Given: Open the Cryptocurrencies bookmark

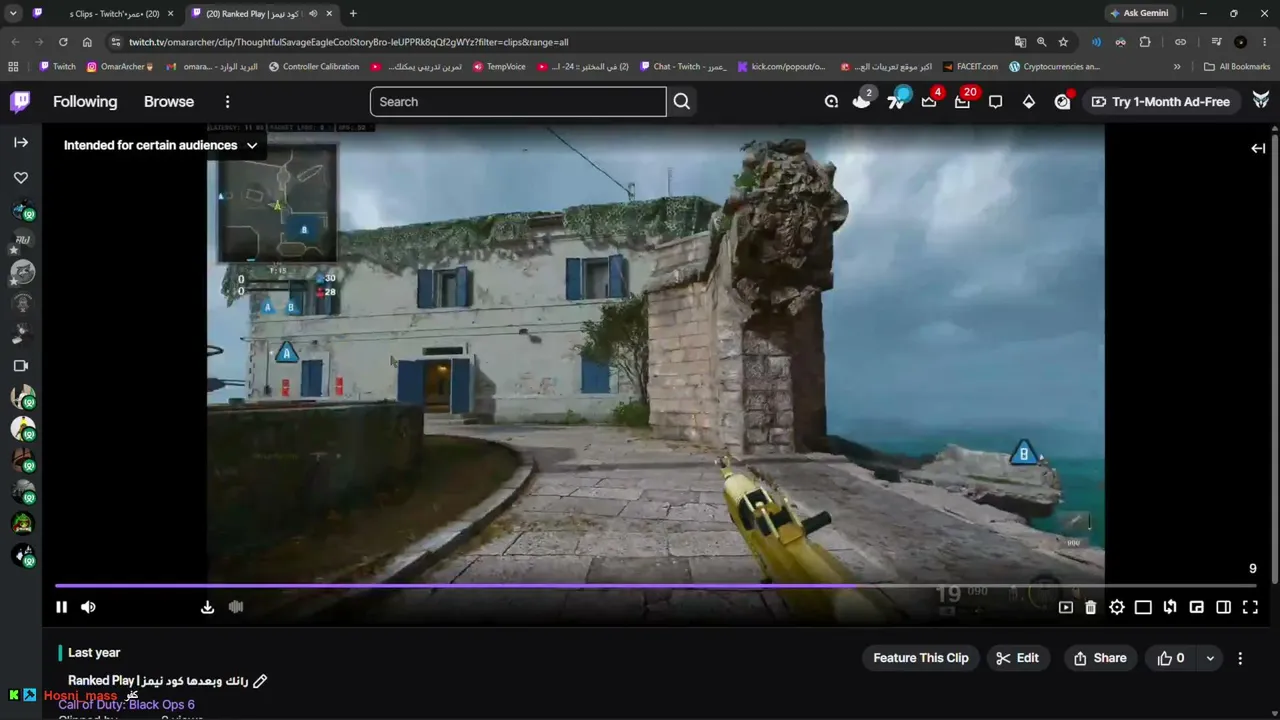Looking at the screenshot, I should 1055,67.
